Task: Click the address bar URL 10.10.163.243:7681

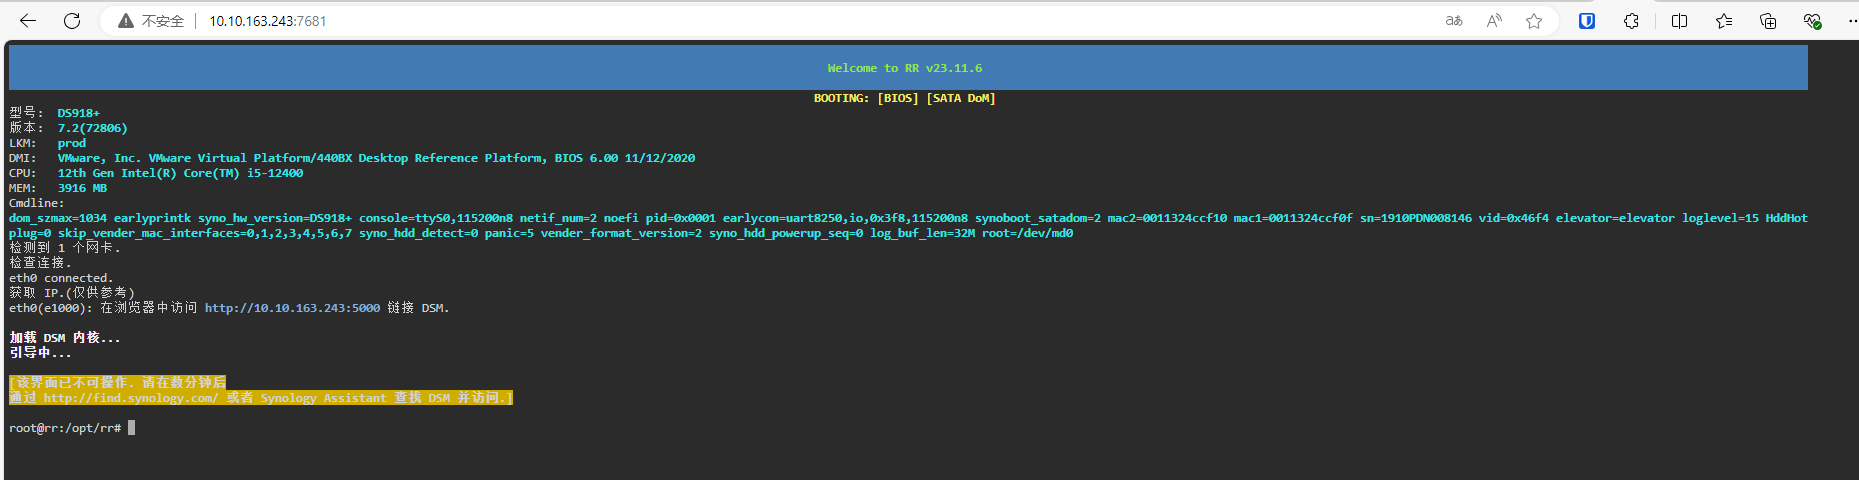Action: [267, 21]
